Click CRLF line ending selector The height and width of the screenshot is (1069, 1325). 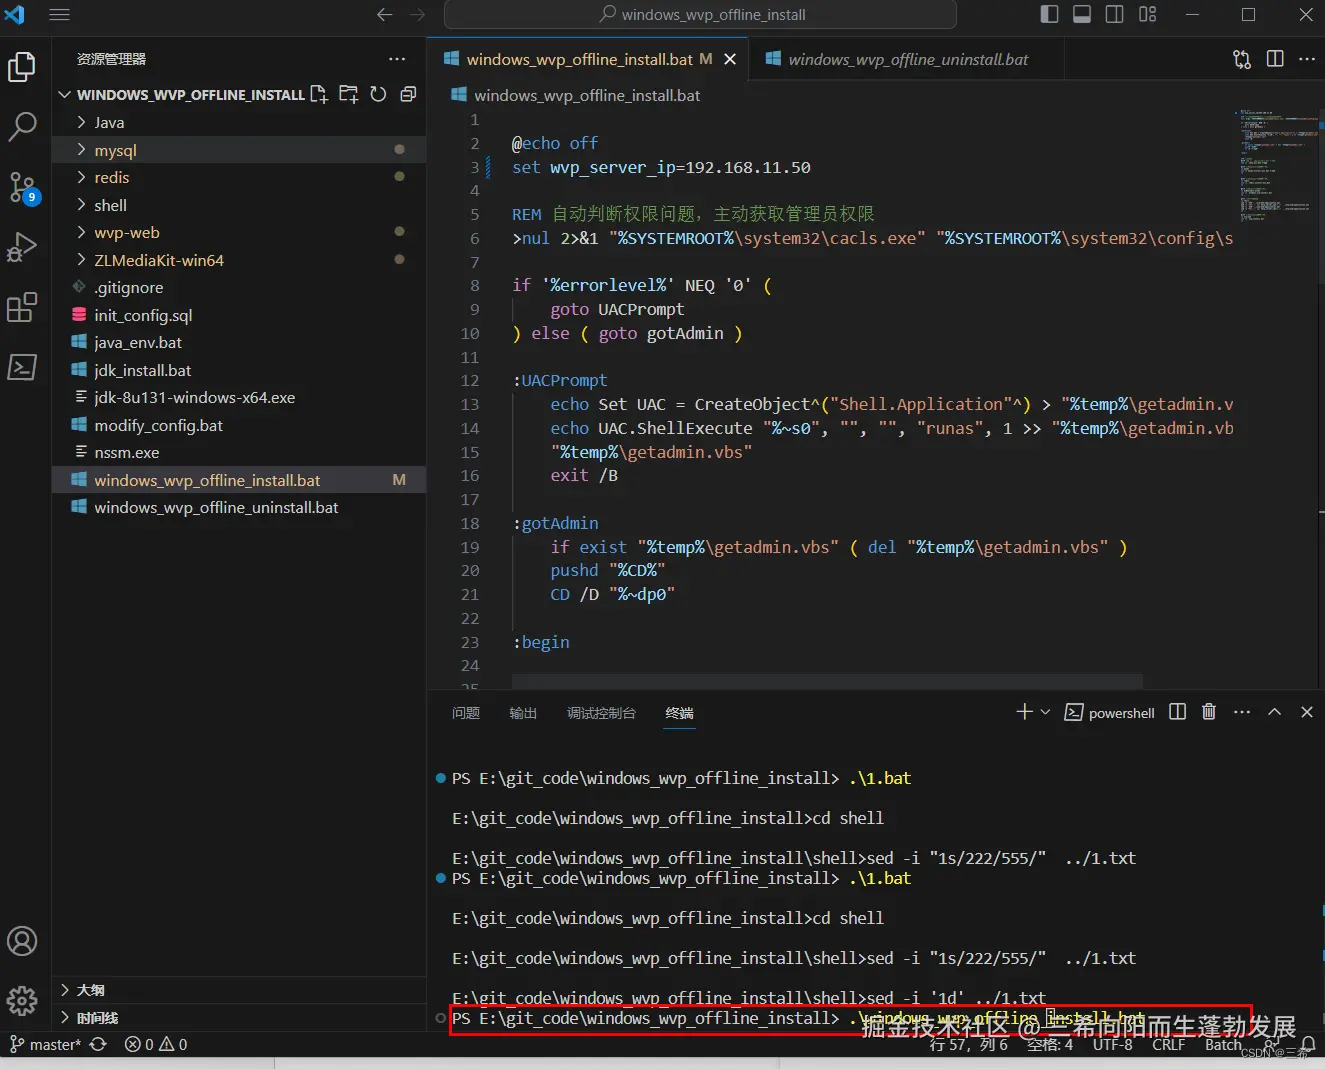[1168, 1045]
